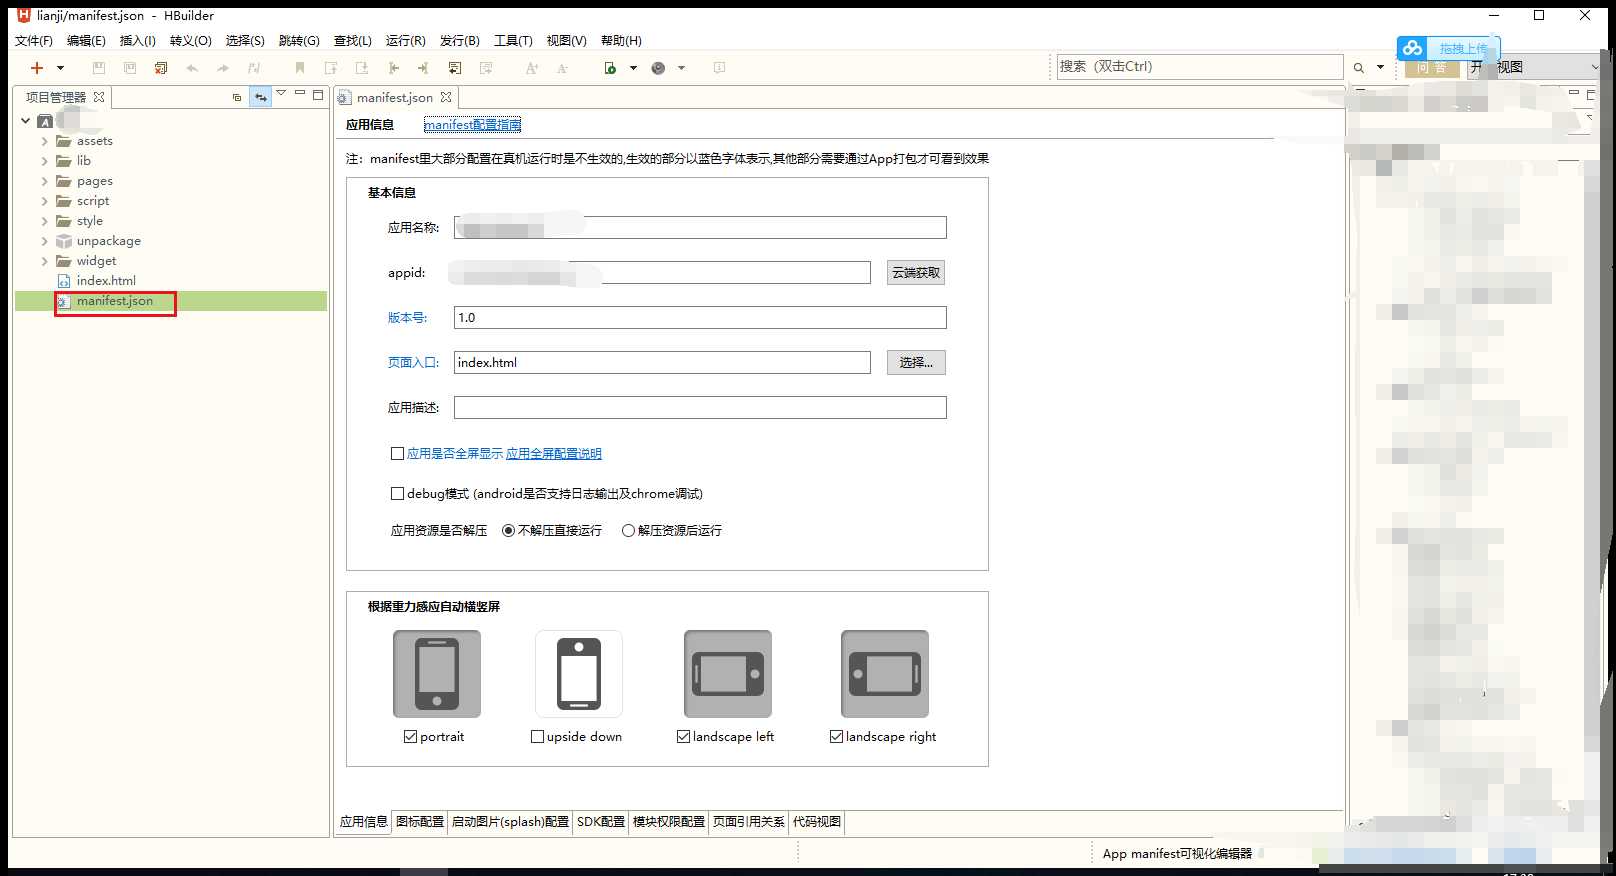Expand the script folder

coord(44,201)
